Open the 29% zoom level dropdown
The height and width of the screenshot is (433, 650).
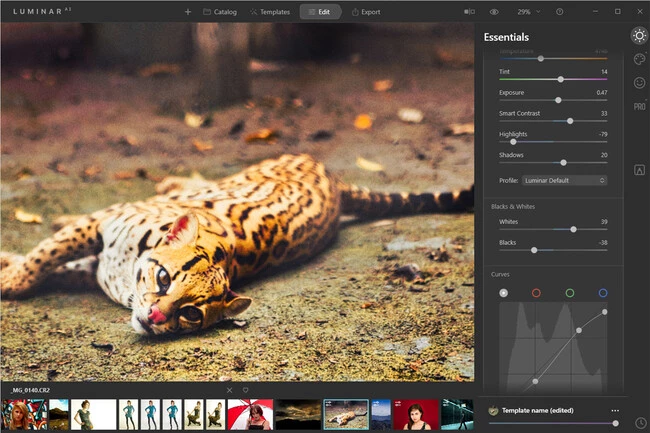point(528,12)
